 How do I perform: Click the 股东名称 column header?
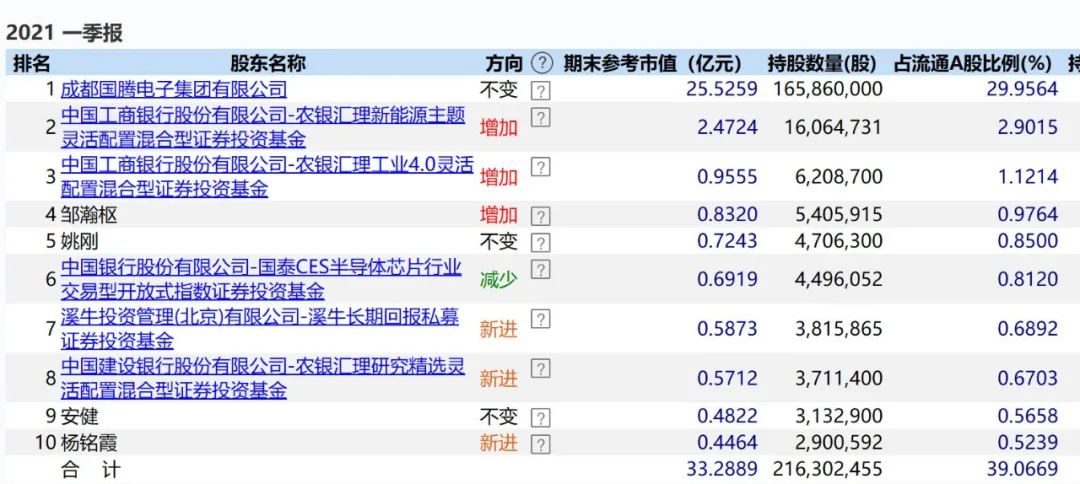point(267,63)
